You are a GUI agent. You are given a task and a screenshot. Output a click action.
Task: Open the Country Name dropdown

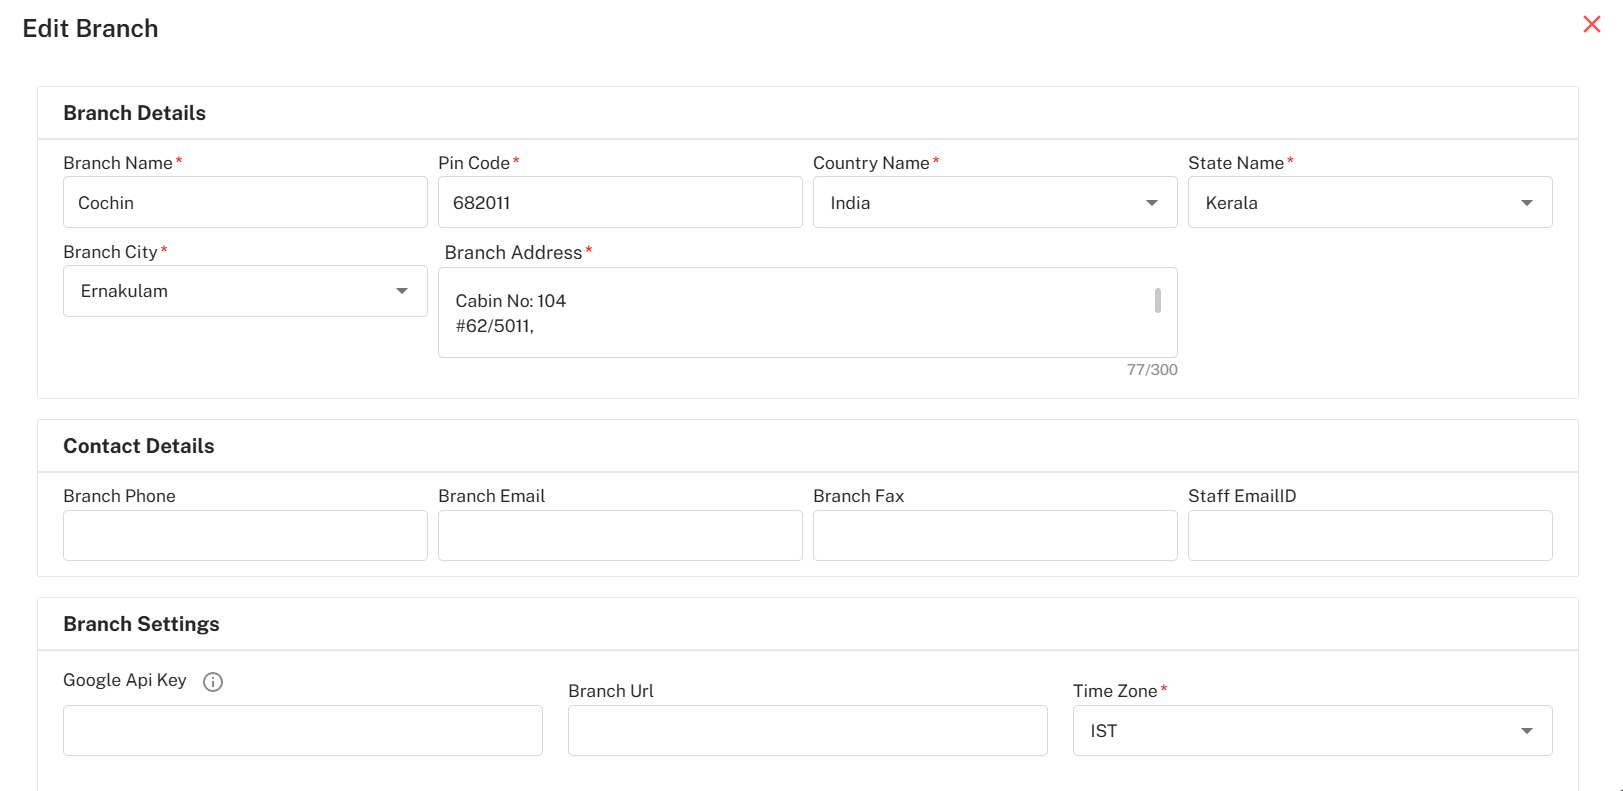coord(994,203)
